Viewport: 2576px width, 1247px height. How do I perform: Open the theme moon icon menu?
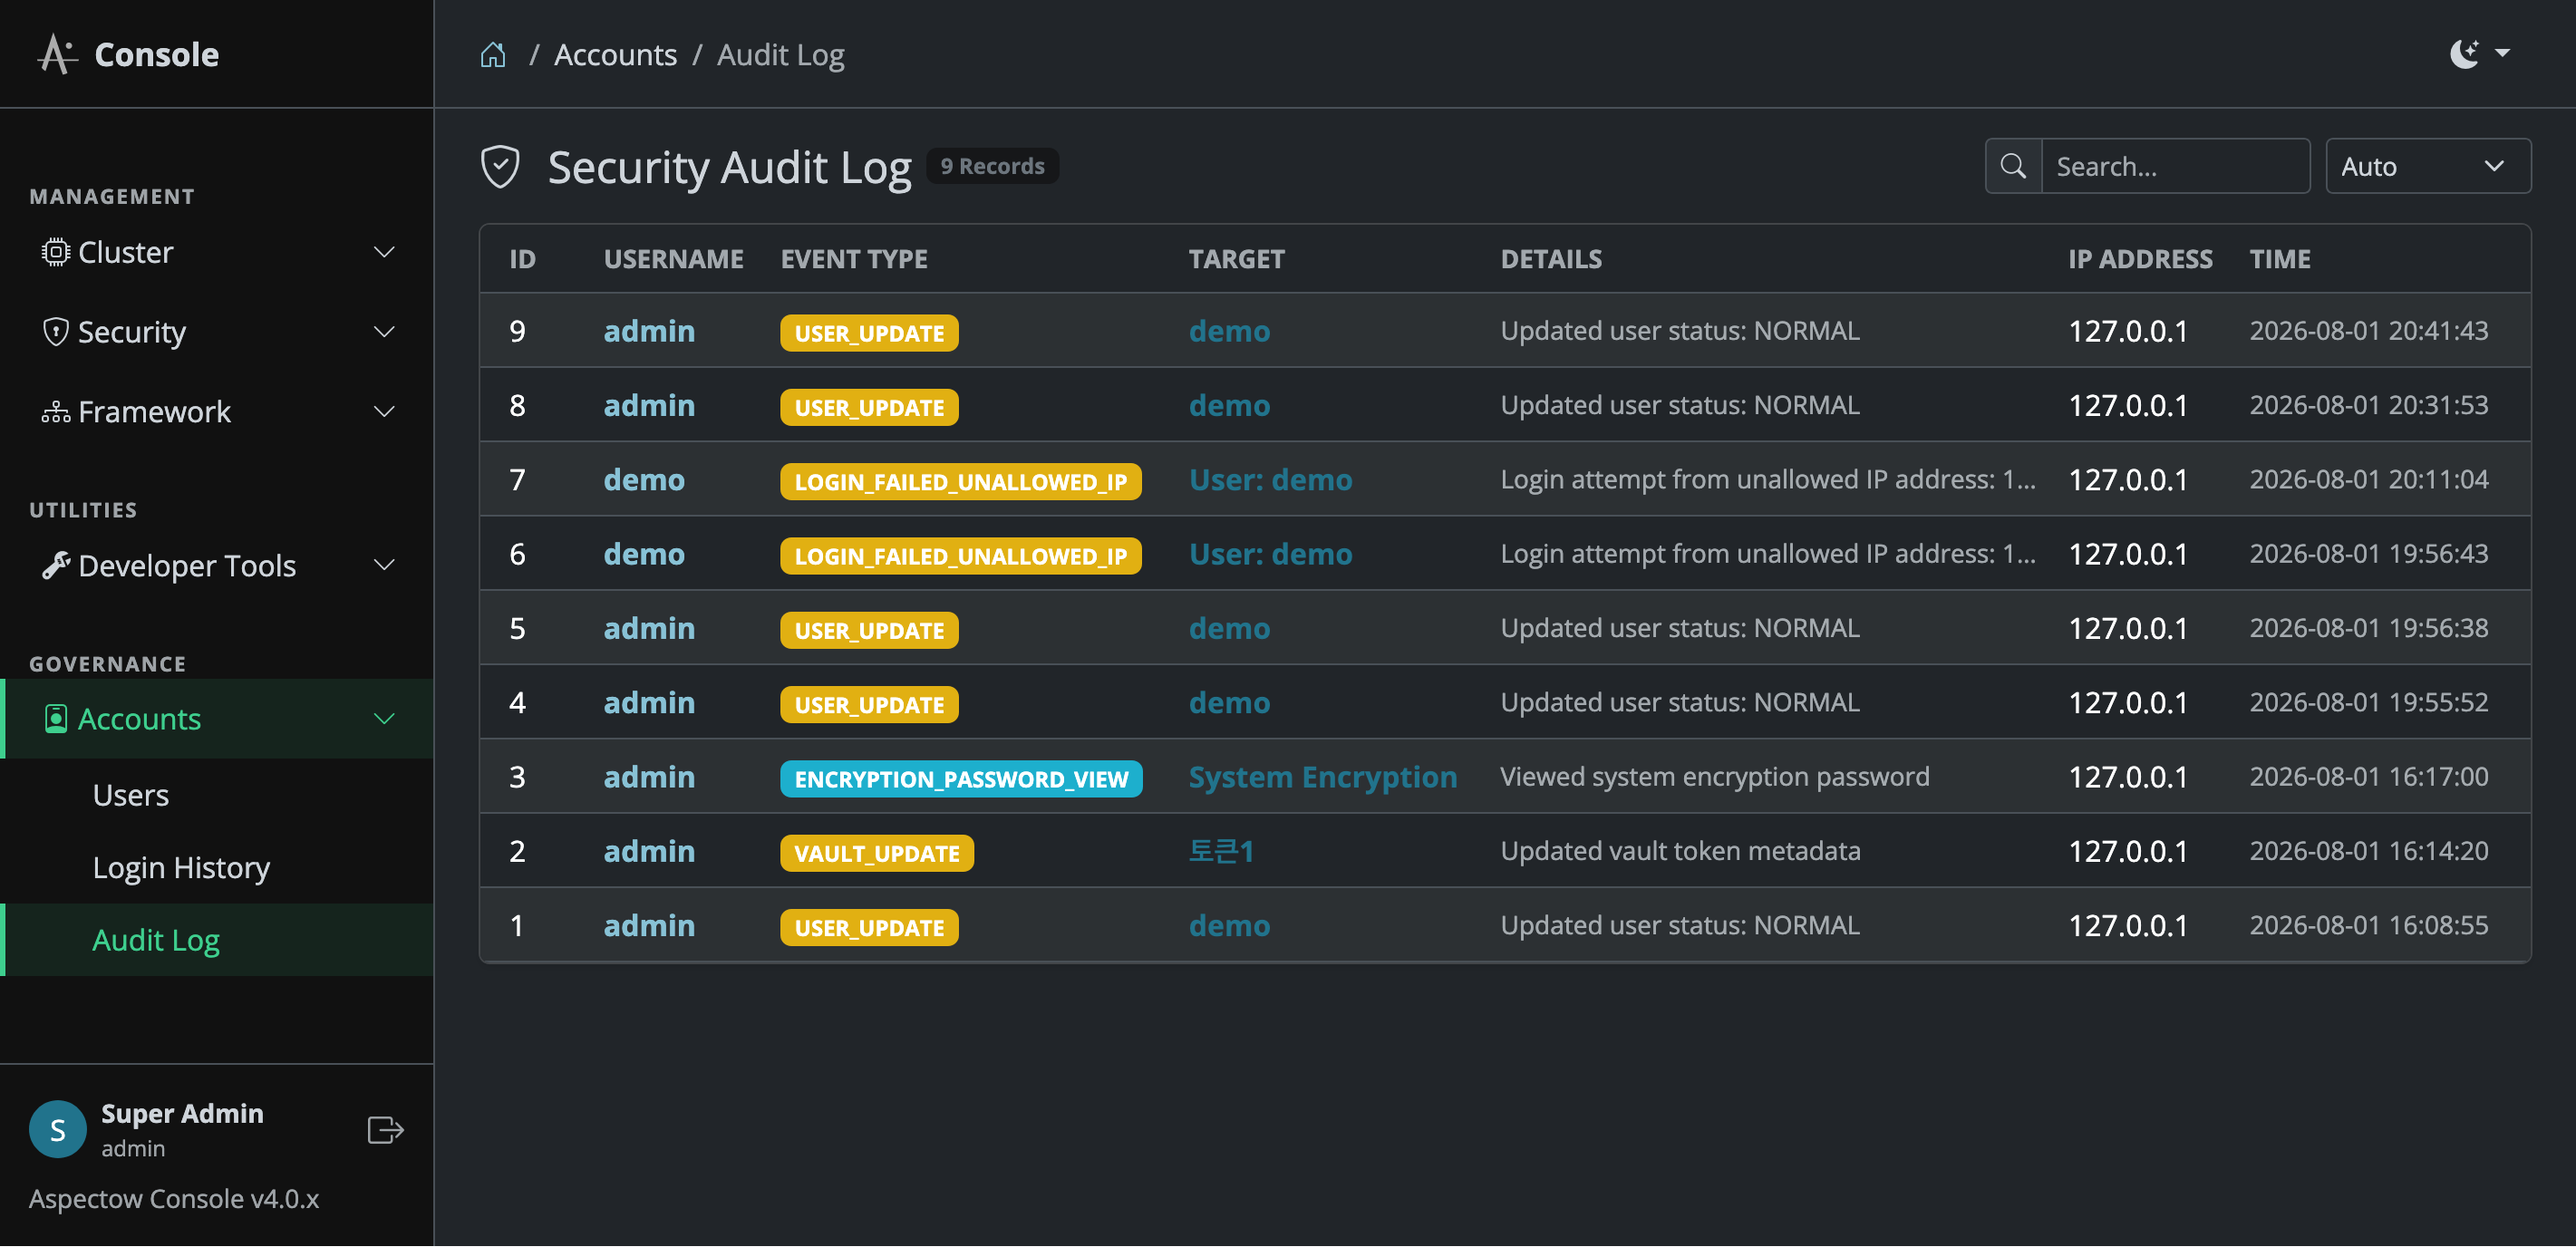(x=2464, y=53)
